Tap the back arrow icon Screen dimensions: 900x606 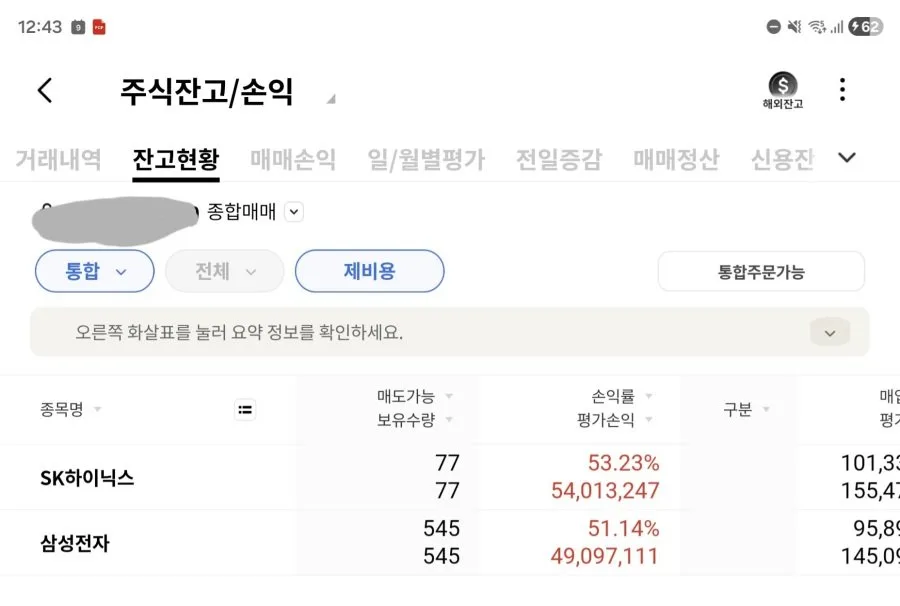point(45,90)
